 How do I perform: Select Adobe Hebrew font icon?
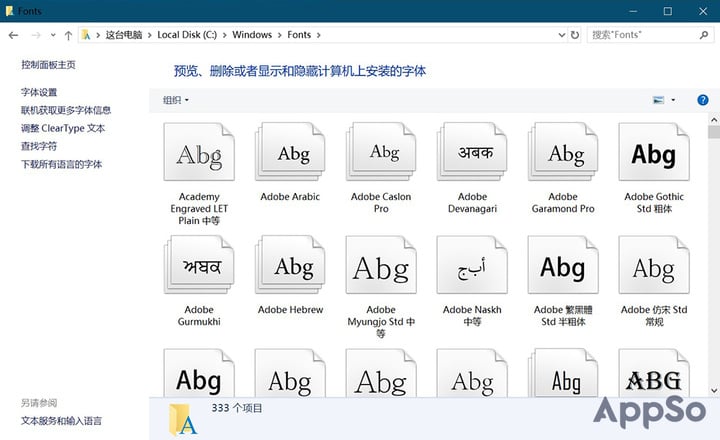click(290, 265)
